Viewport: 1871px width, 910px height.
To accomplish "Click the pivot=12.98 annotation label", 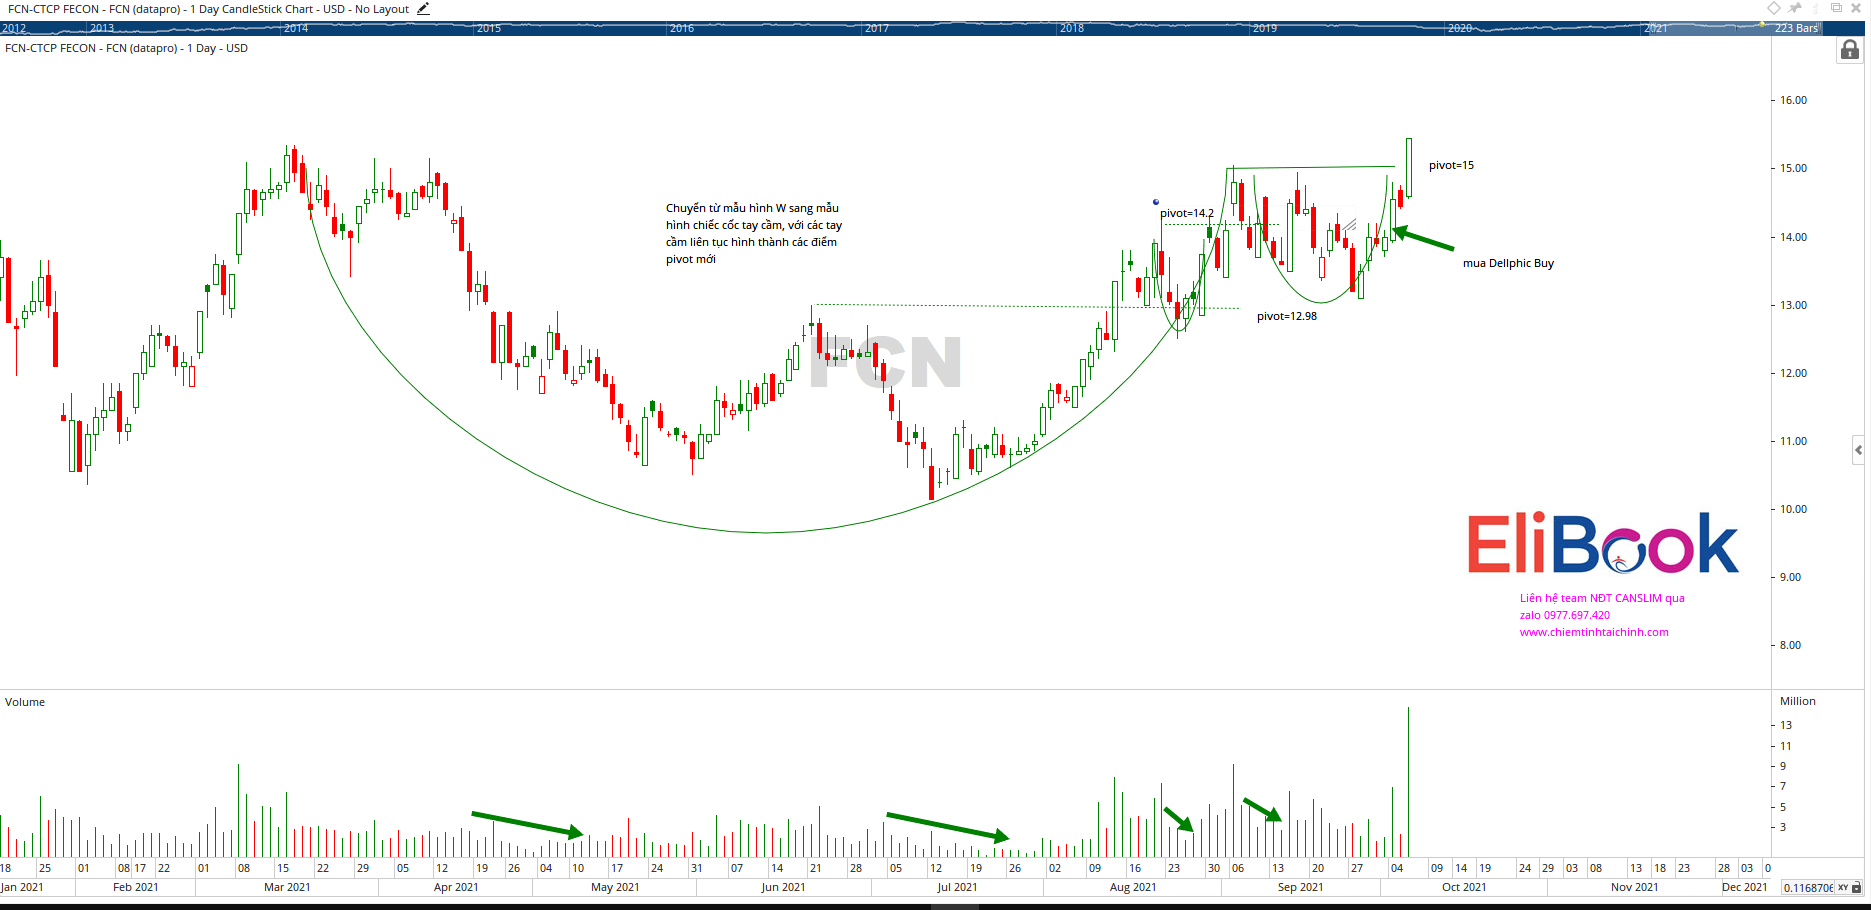I will [x=1286, y=317].
